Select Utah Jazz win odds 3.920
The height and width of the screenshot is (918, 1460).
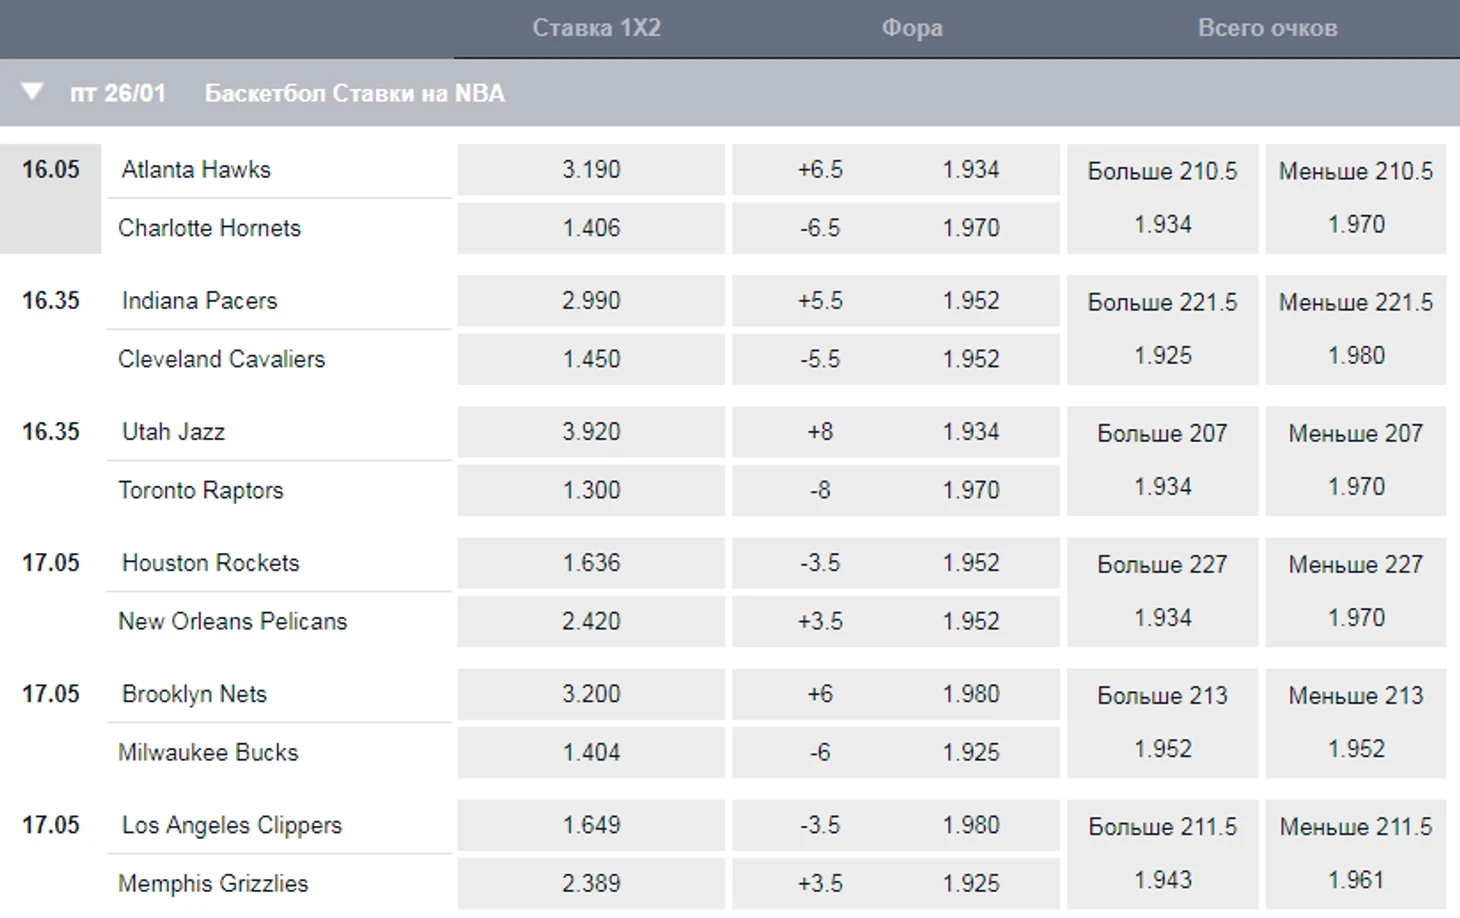(591, 432)
